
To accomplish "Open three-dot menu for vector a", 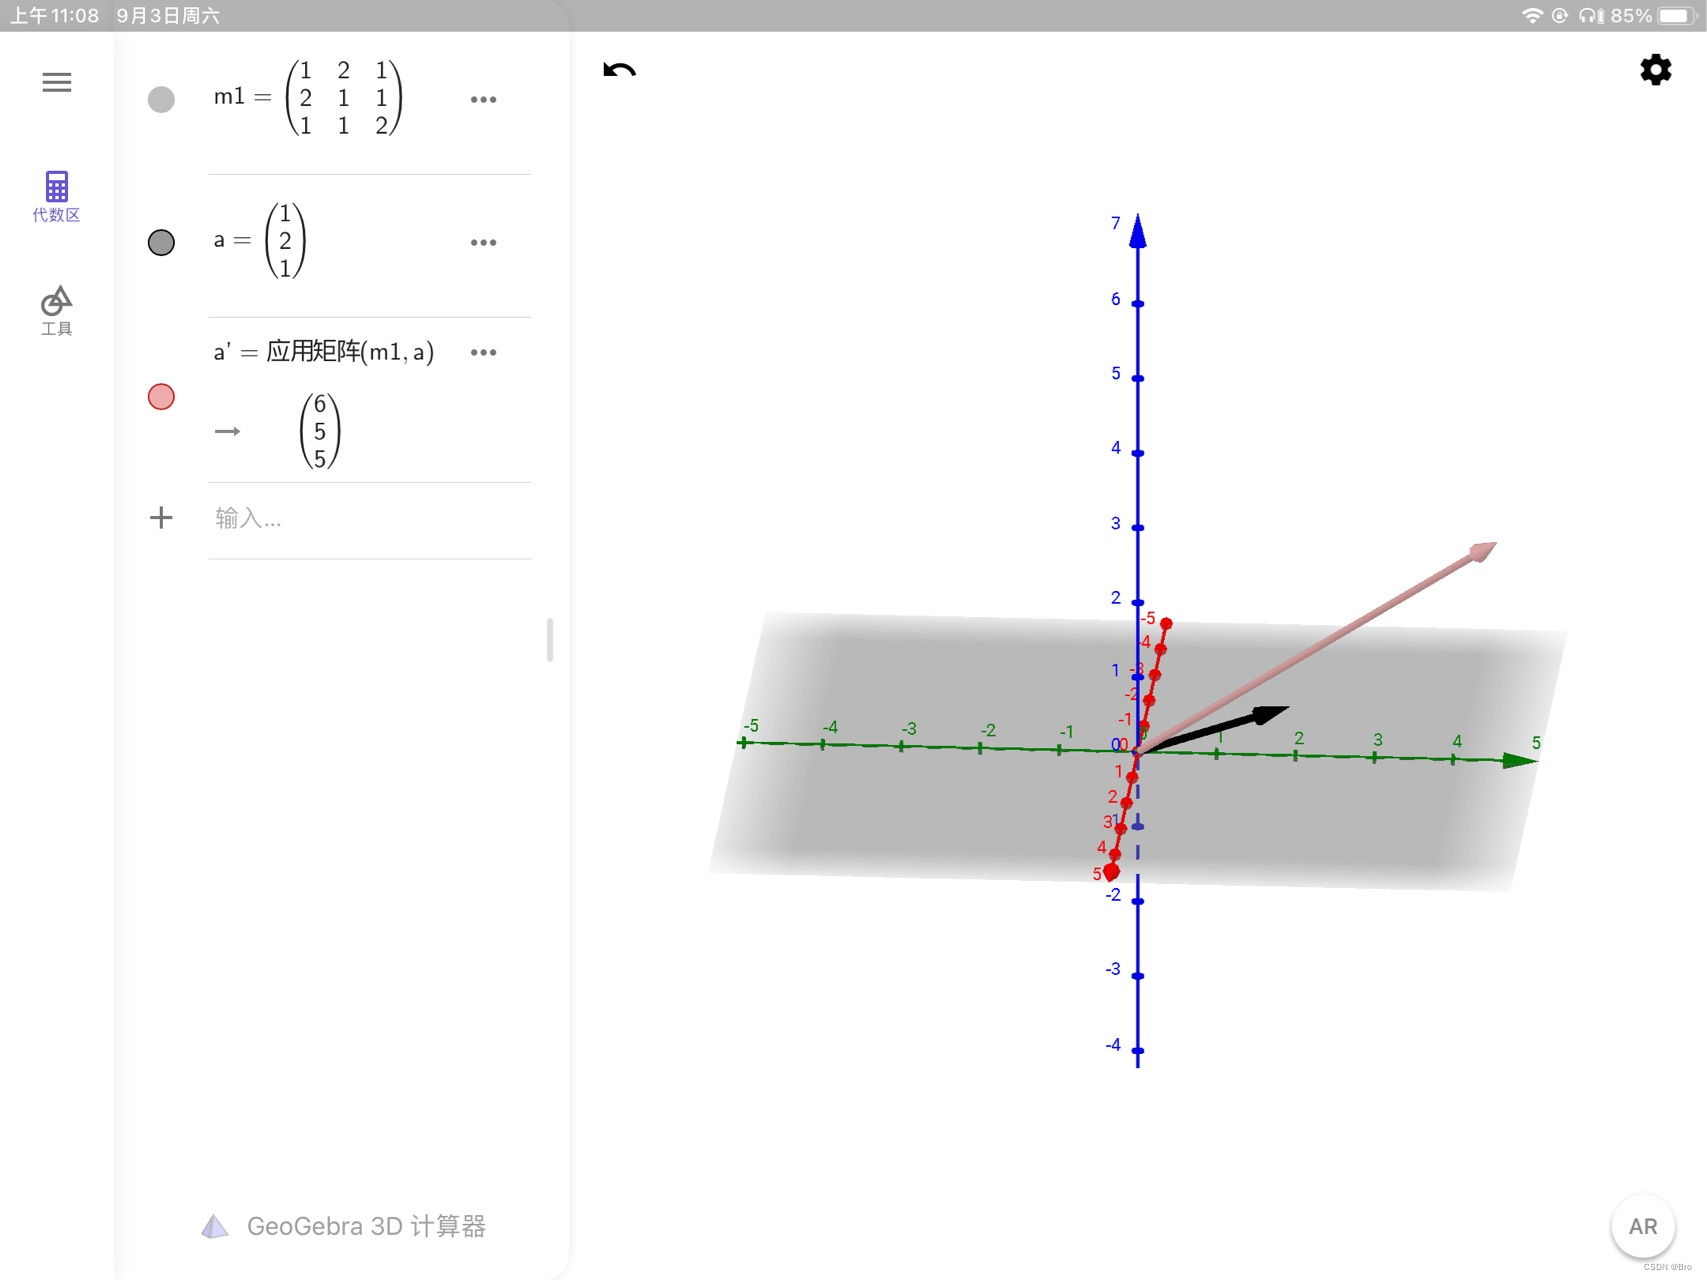I will pos(483,242).
